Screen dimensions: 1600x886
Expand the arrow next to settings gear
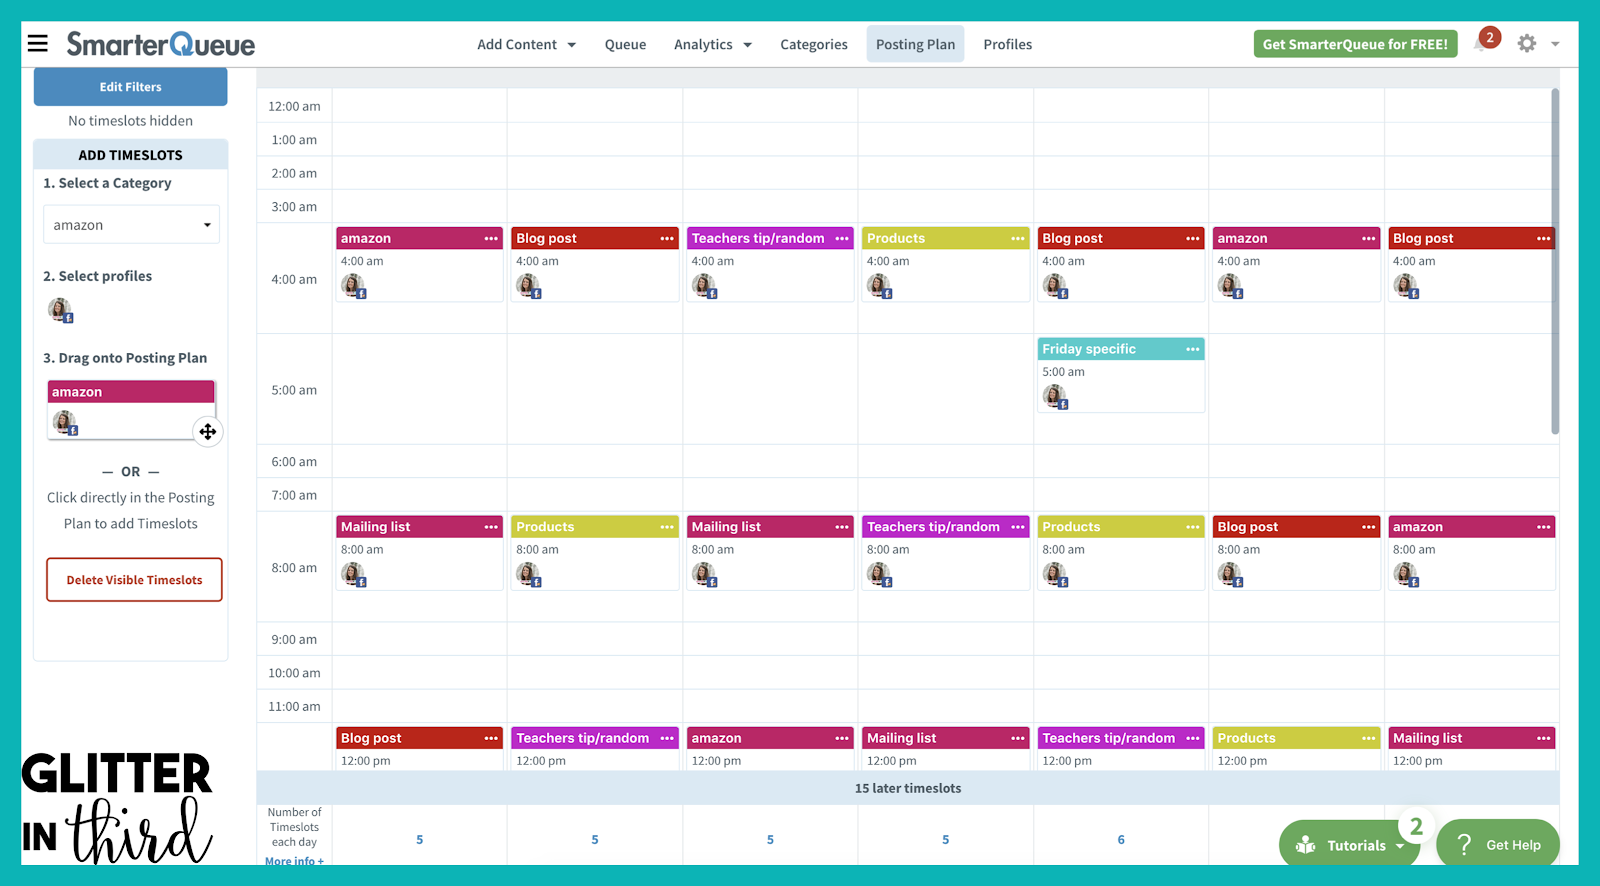[x=1555, y=44]
